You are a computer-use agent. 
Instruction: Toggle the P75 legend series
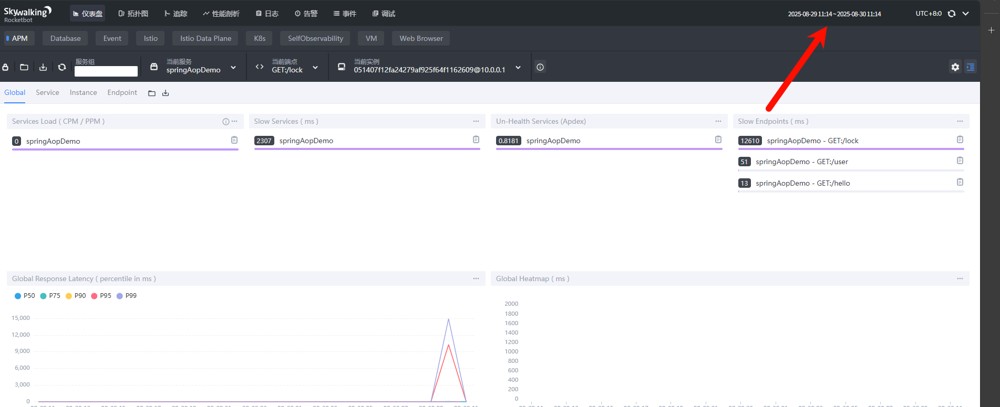(x=50, y=296)
